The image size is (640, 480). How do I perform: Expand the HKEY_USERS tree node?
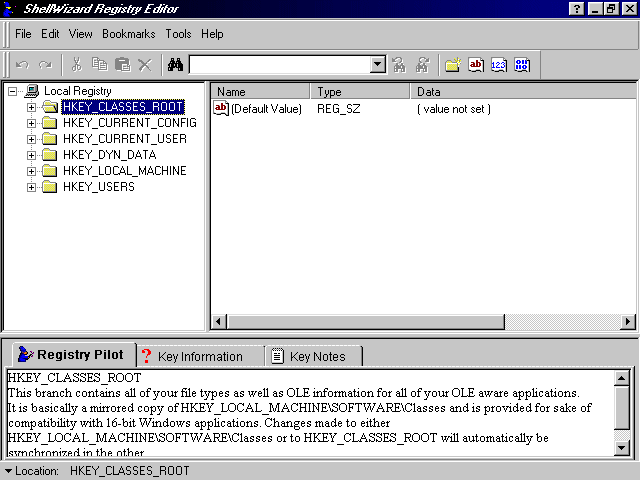(x=31, y=187)
